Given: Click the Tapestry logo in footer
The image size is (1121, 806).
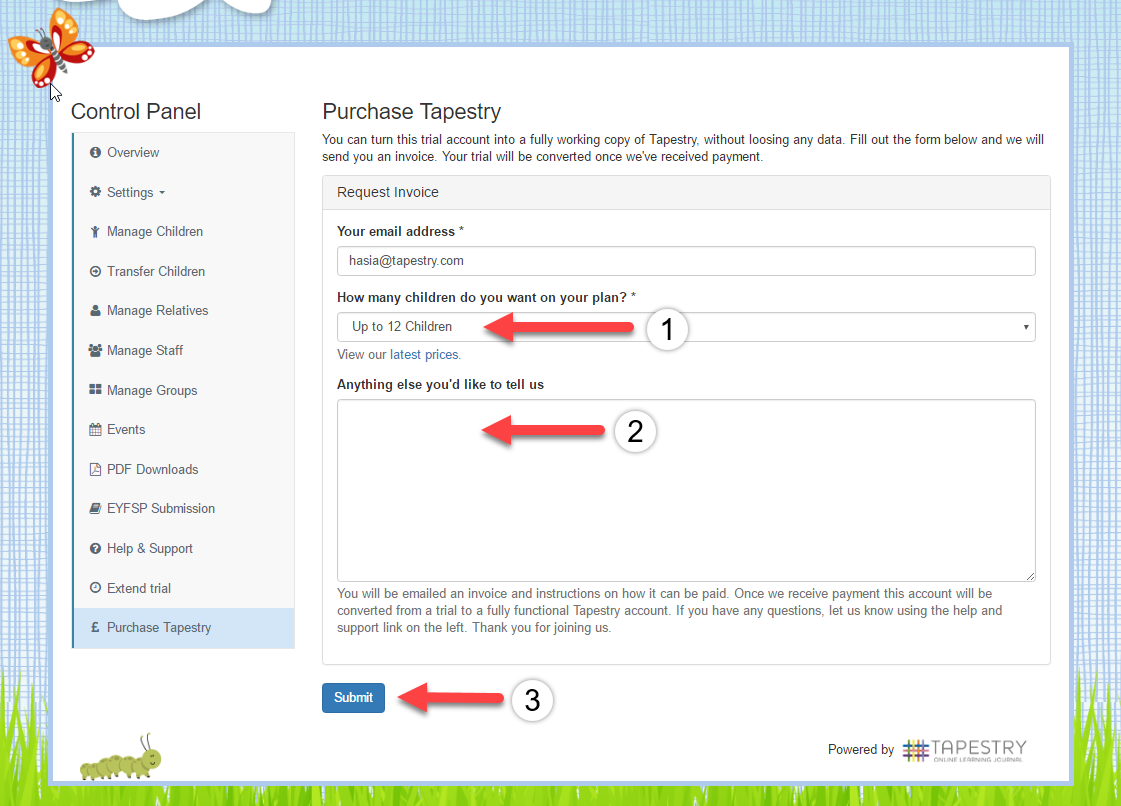Looking at the screenshot, I should click(964, 750).
